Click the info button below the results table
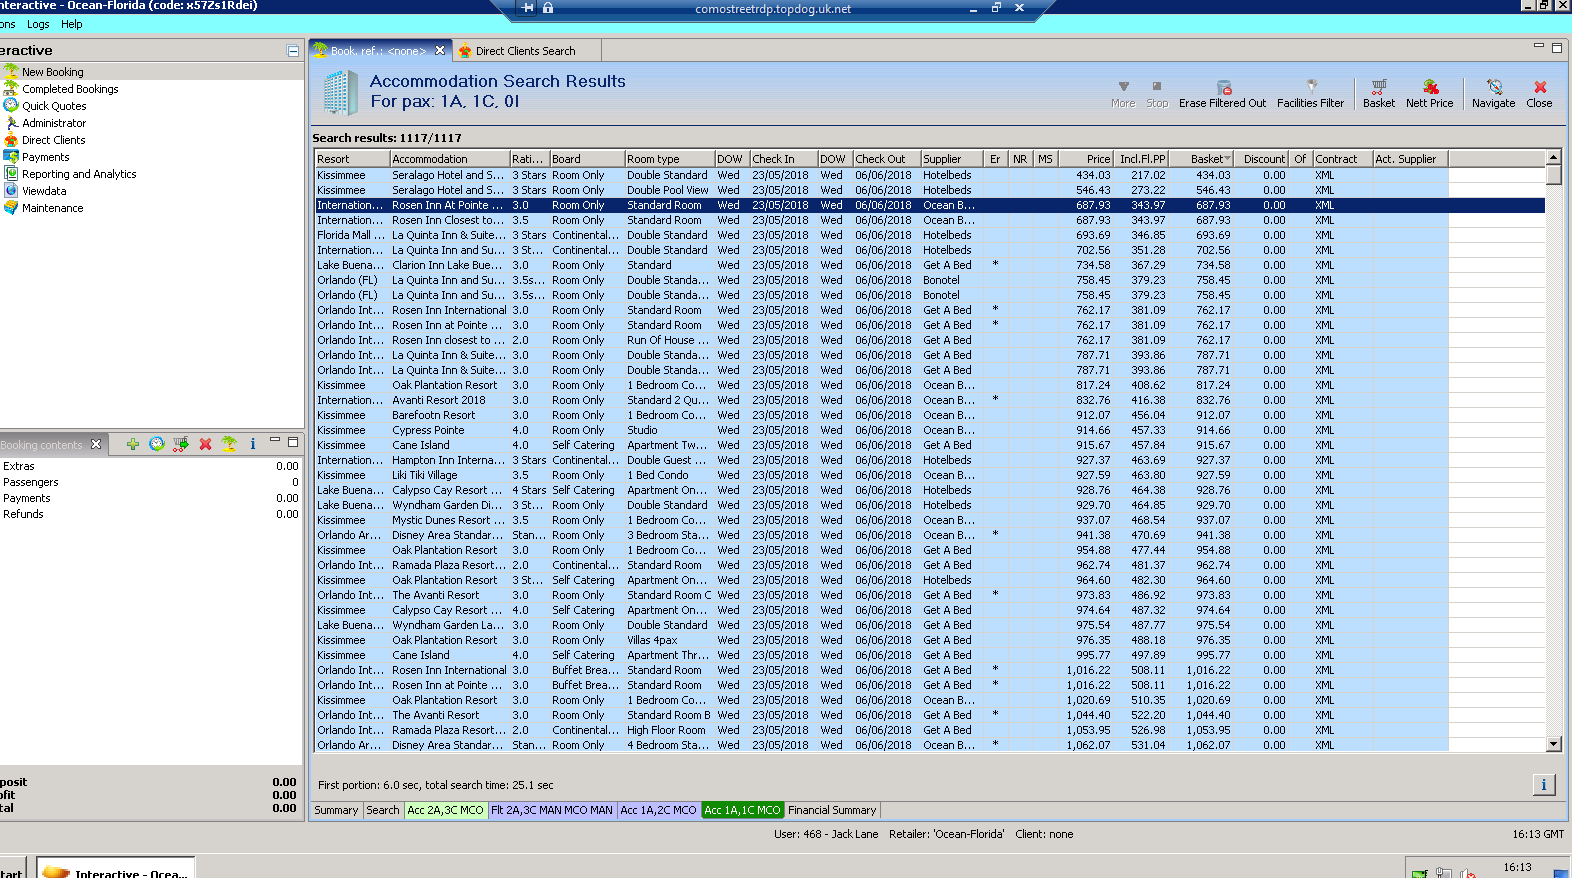This screenshot has width=1572, height=878. tap(1544, 785)
